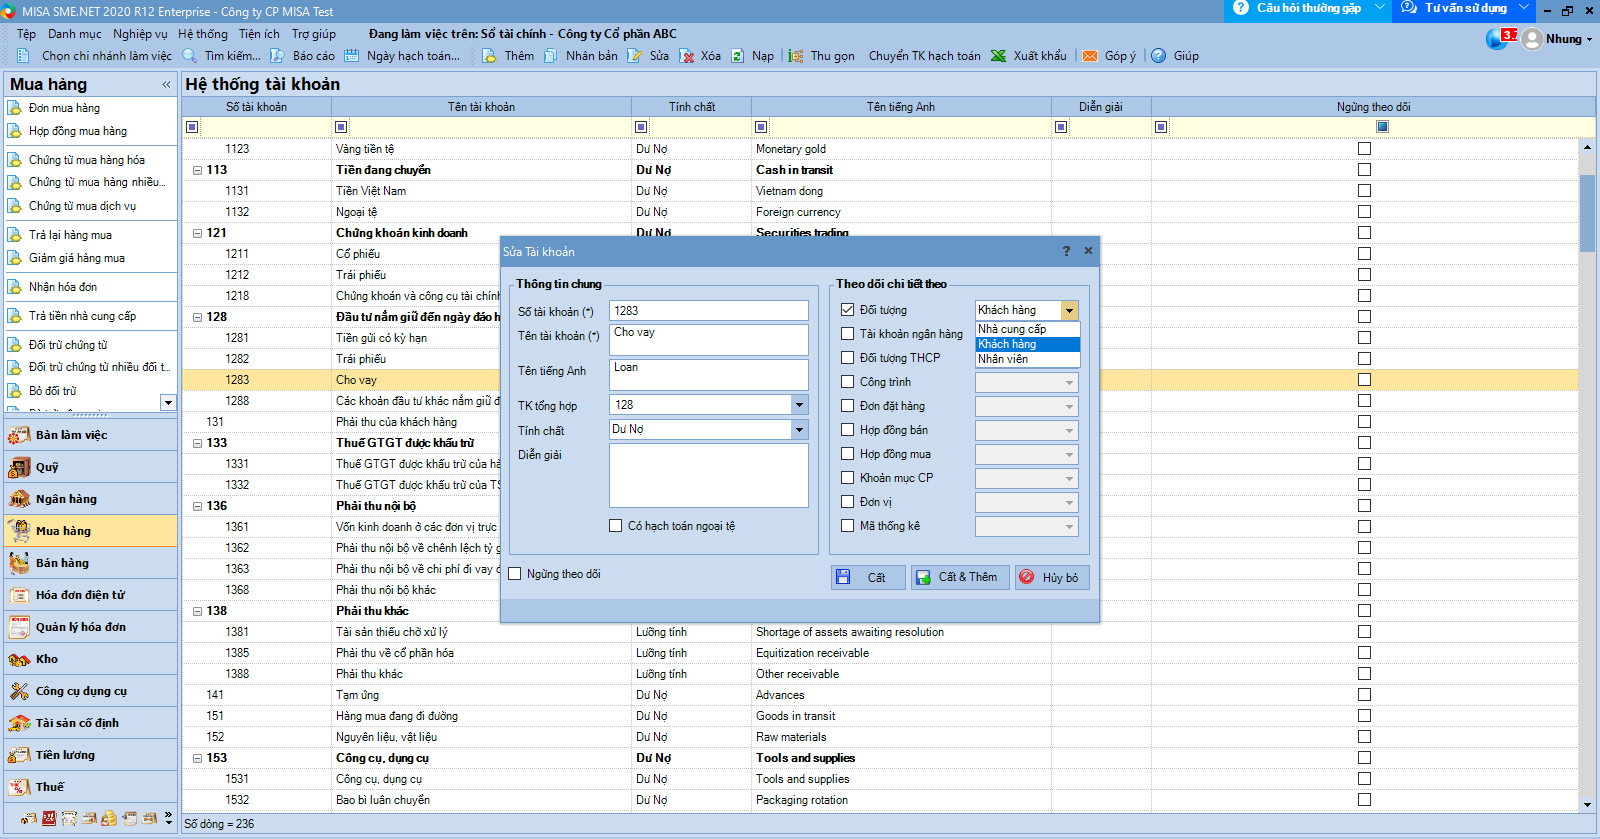The image size is (1600, 839).
Task: Check the Công trình checkbox
Action: [x=847, y=382]
